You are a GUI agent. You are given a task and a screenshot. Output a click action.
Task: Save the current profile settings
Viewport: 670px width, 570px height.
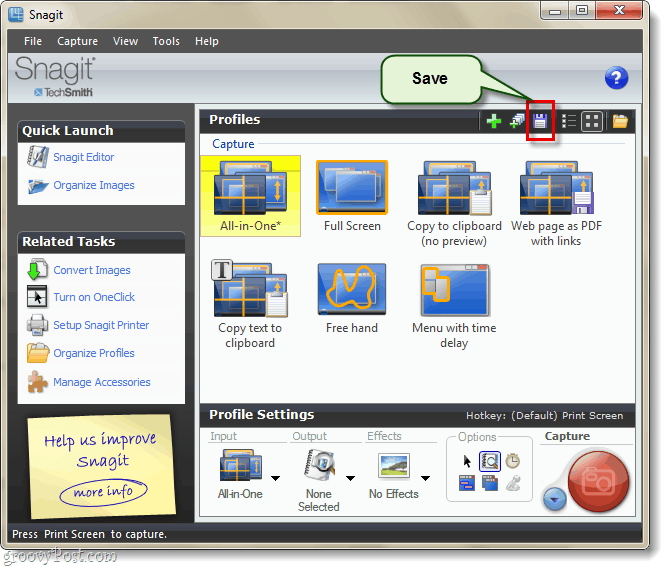pyautogui.click(x=540, y=121)
